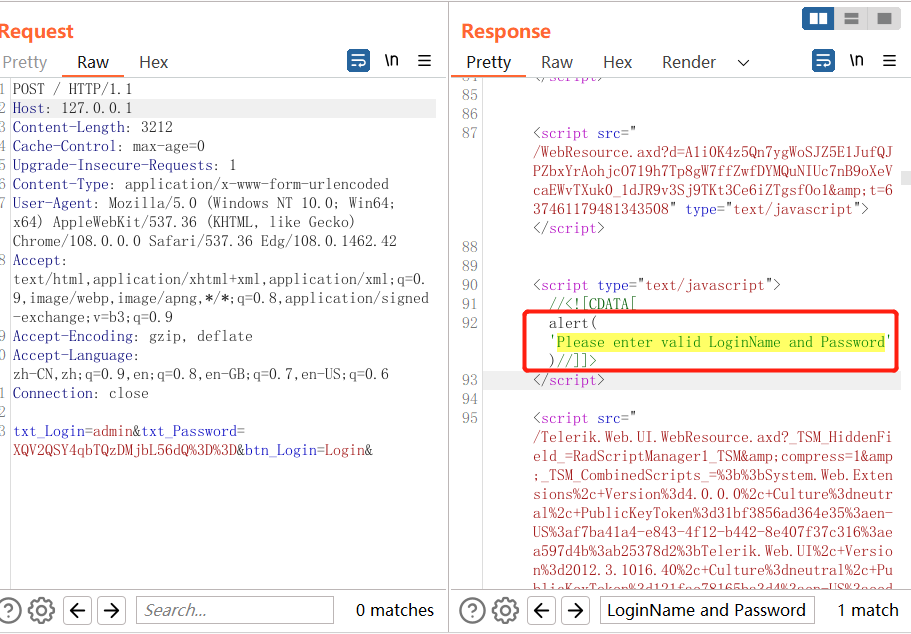This screenshot has height=634, width=911.
Task: Select the Request Hex tab
Action: 153,62
